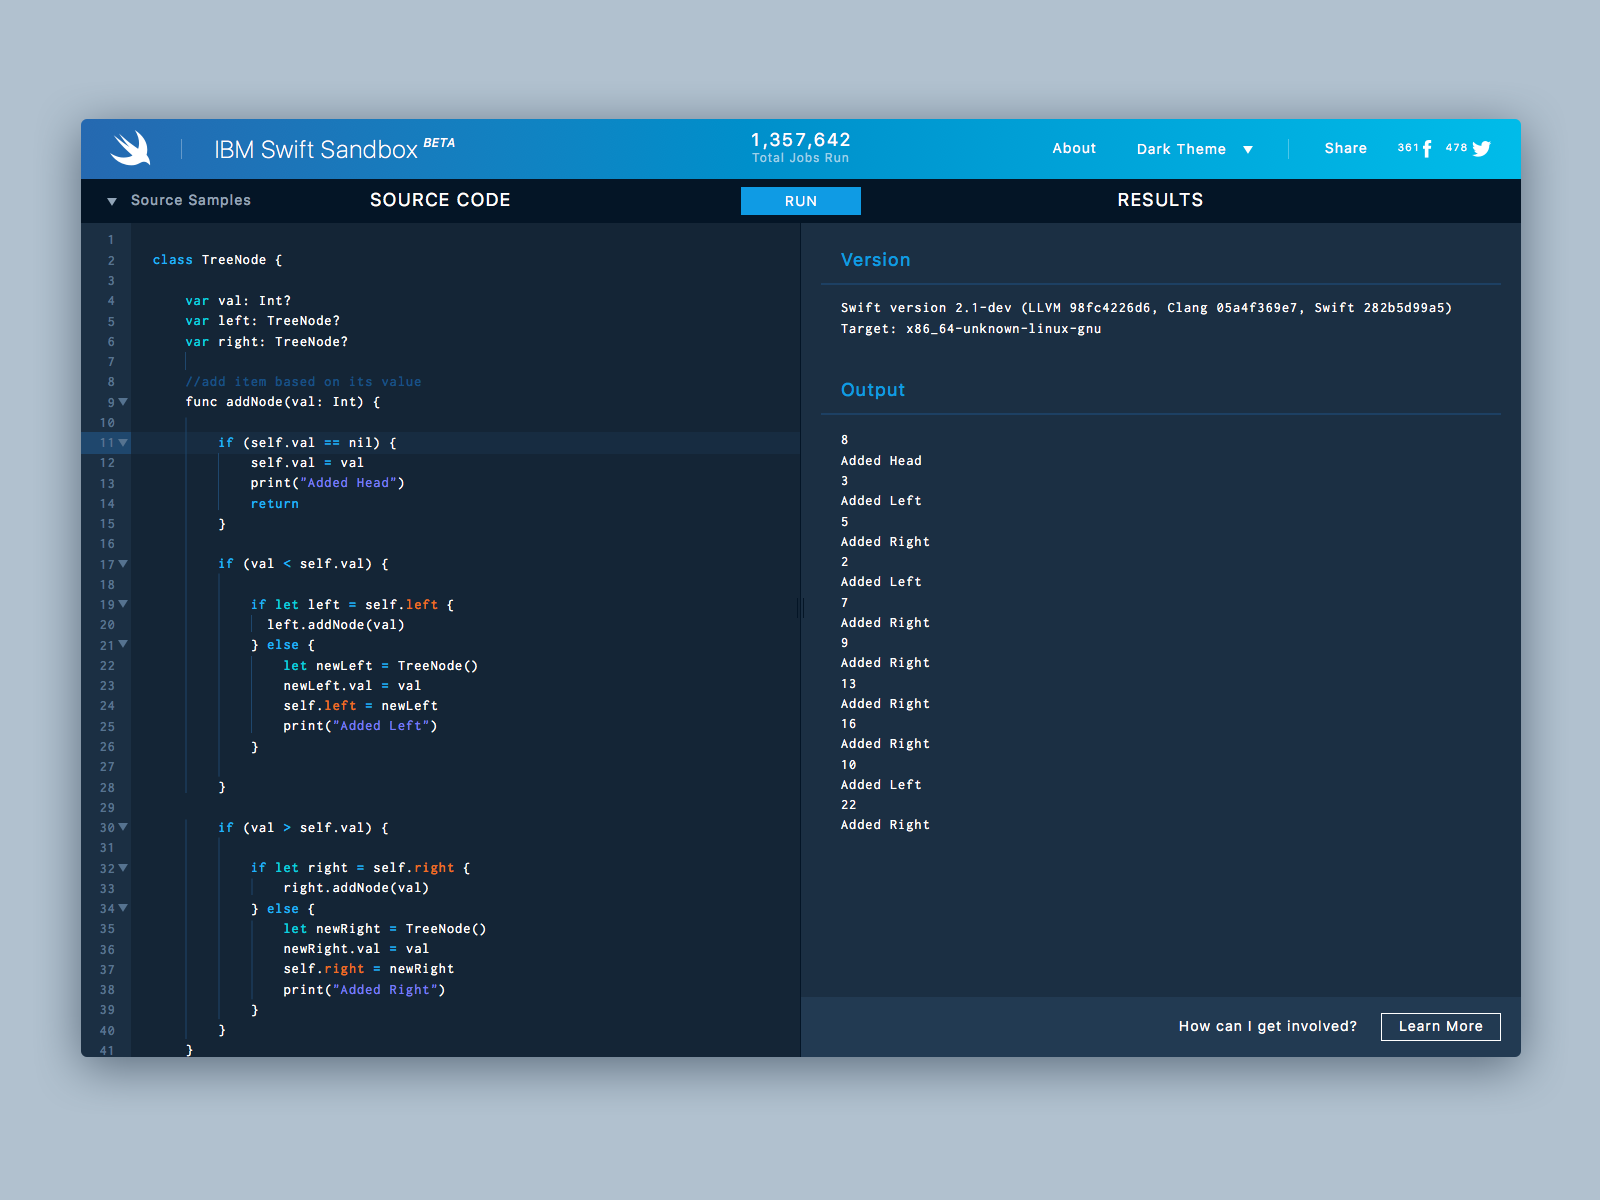Click the 361 Facebook share count

tap(1408, 147)
